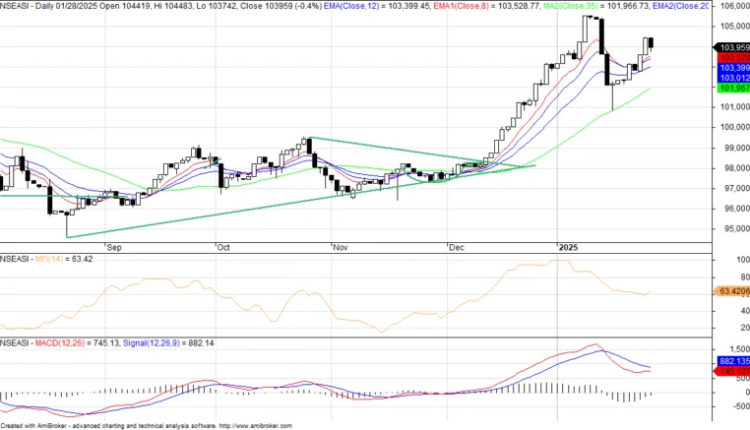The image size is (750, 430).
Task: Click the green 101,967 moving average tag
Action: click(733, 88)
